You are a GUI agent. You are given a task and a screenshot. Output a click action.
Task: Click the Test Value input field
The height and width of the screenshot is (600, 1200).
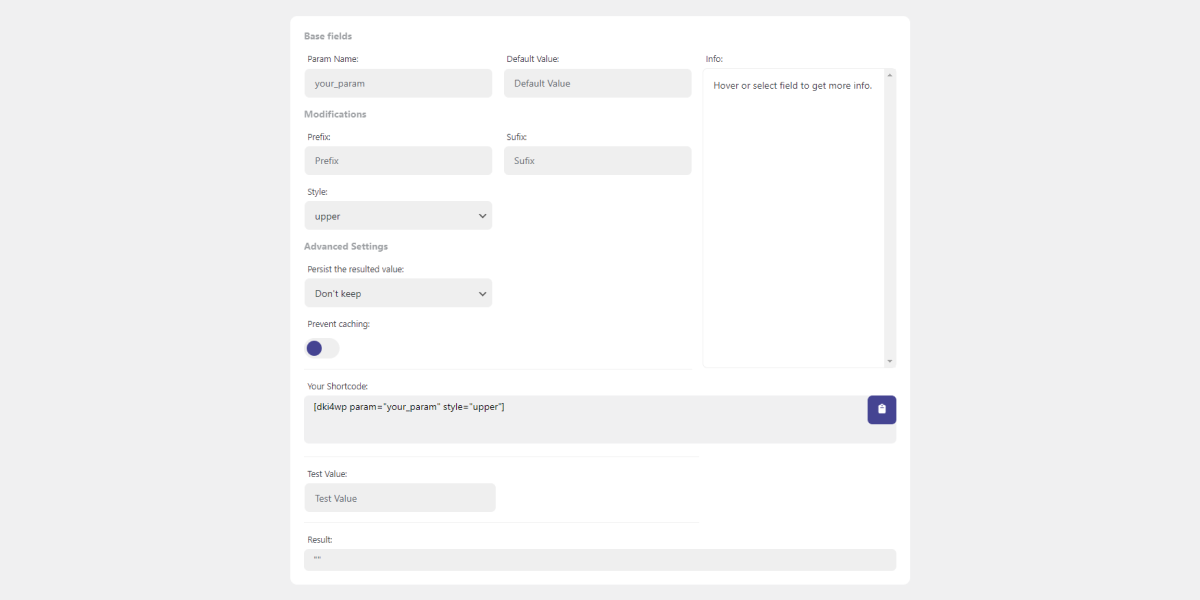tap(400, 497)
